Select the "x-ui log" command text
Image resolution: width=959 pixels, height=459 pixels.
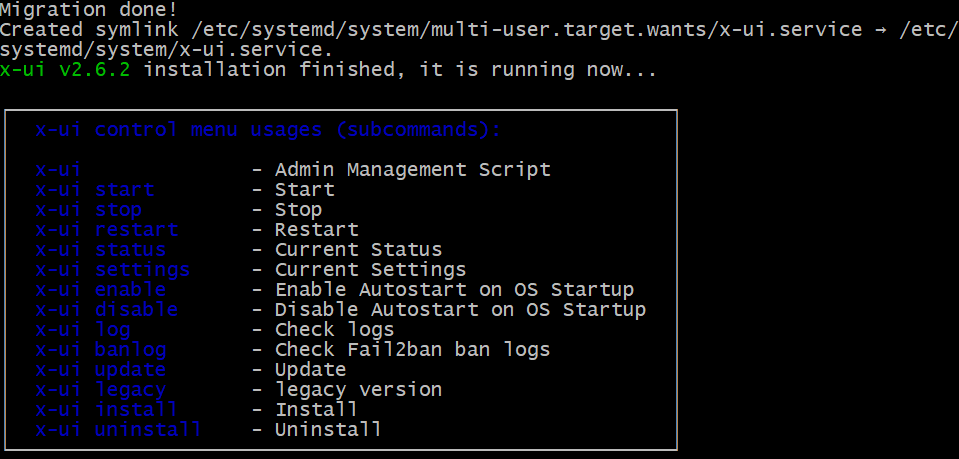point(83,330)
